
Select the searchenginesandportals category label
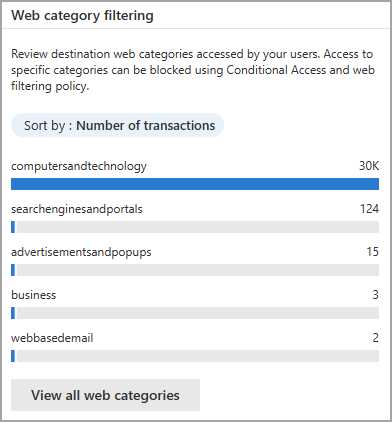[77, 209]
